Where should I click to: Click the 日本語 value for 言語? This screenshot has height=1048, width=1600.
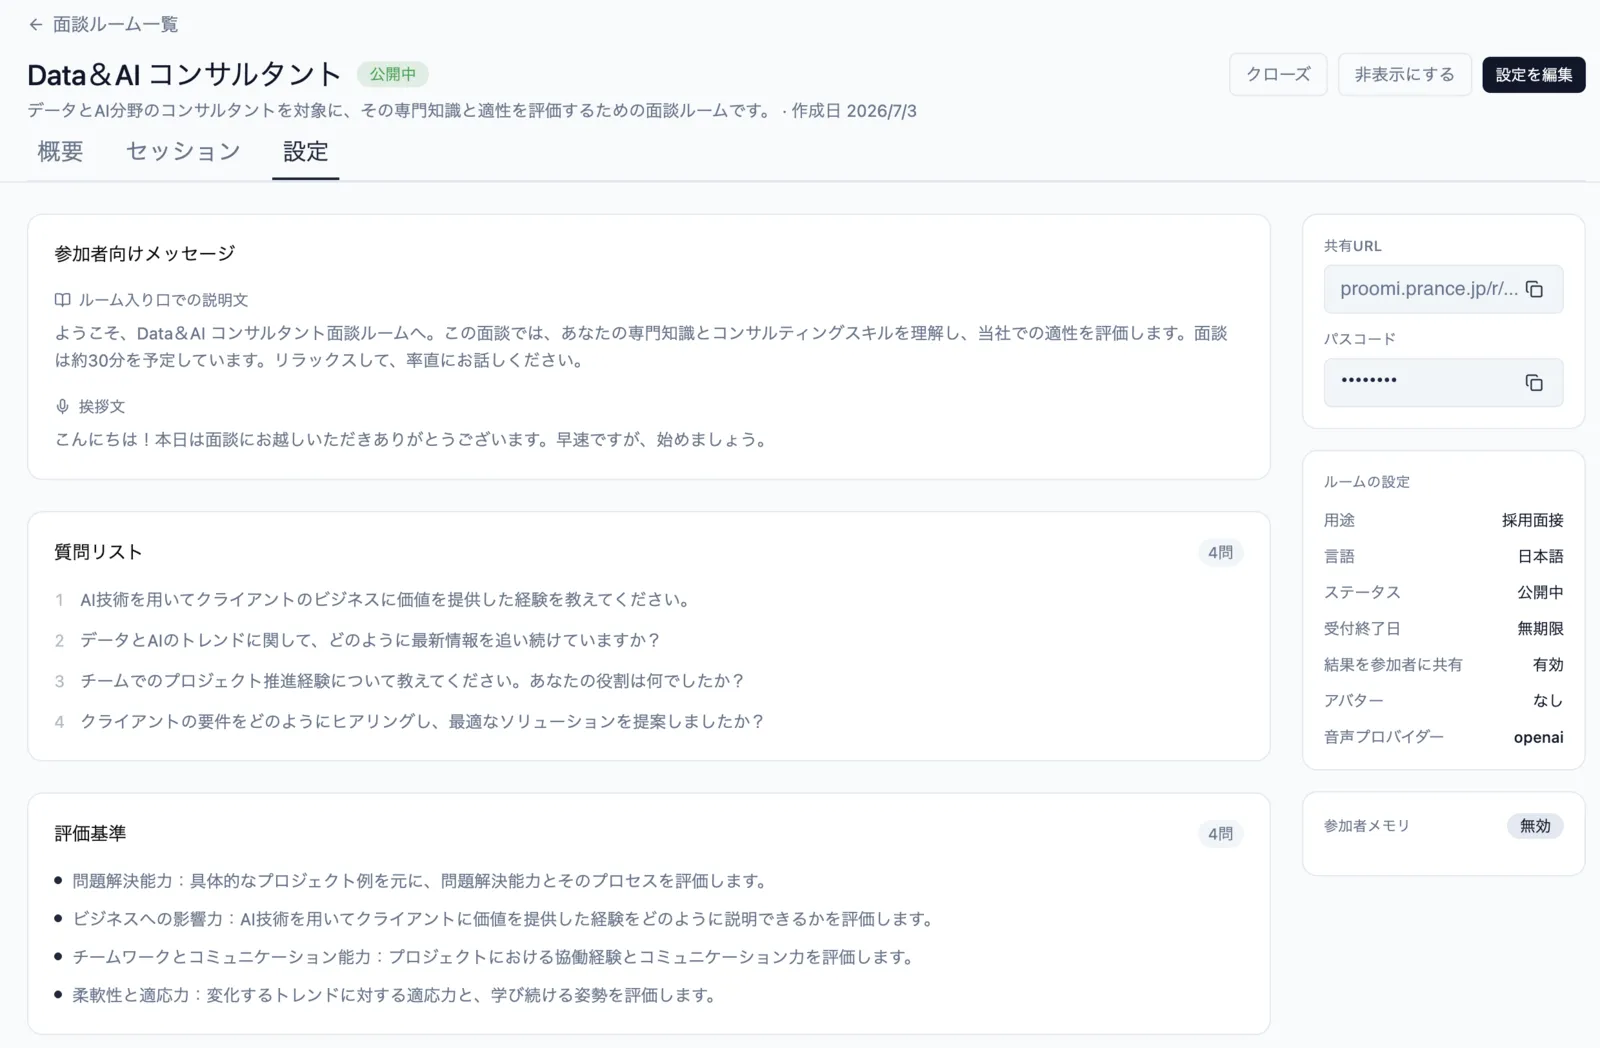[x=1540, y=556]
